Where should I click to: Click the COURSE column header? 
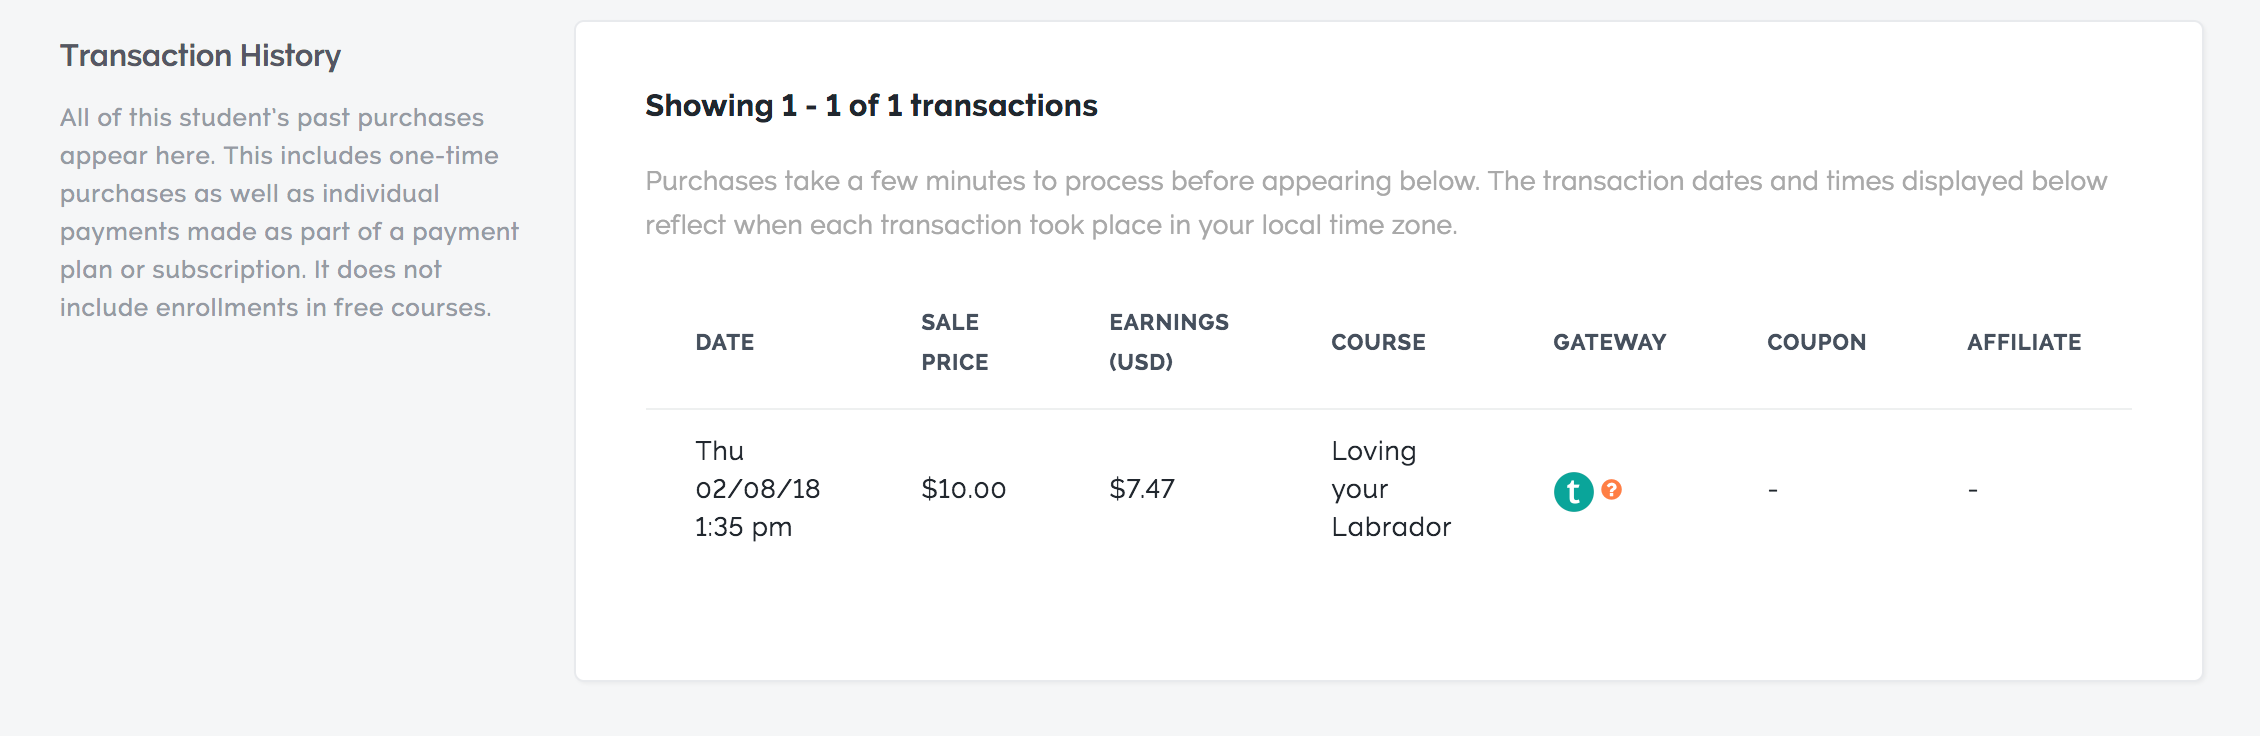(x=1378, y=342)
